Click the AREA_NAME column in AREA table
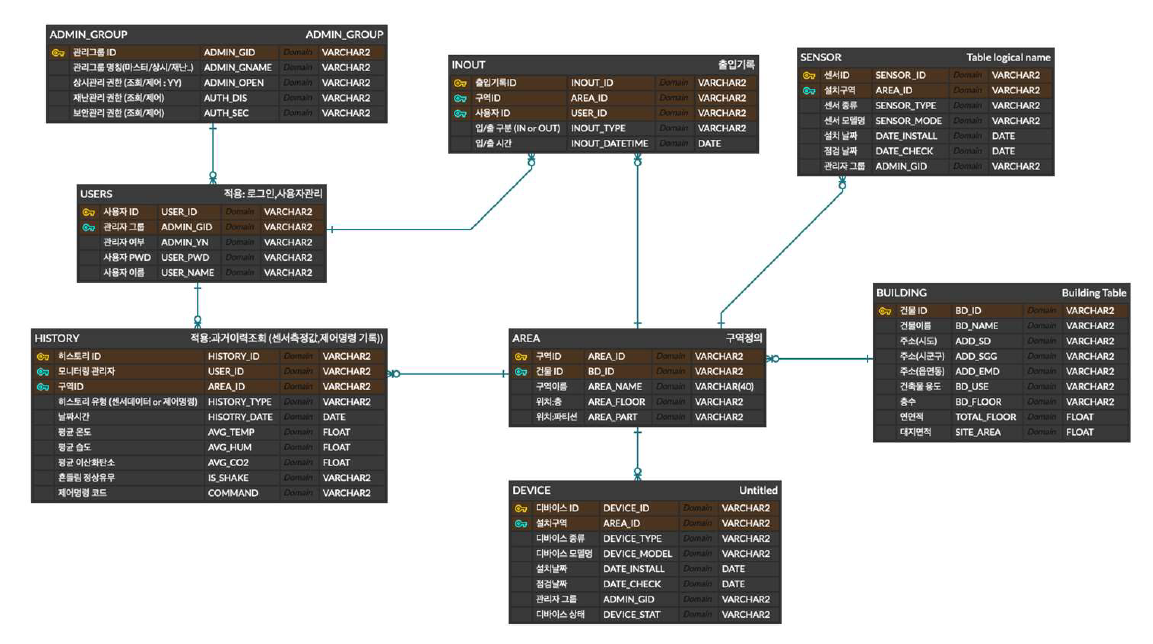 point(615,387)
